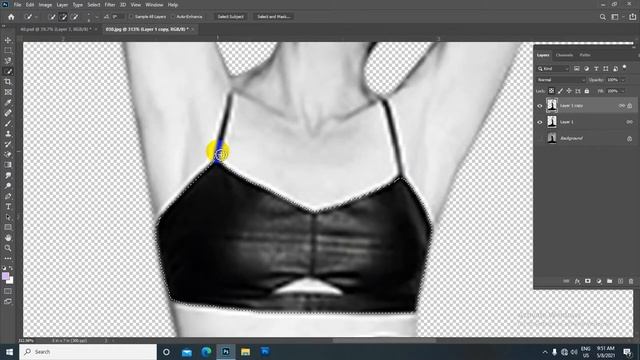Enable Auto-Enhance checkbox
This screenshot has width=640, height=360.
click(x=173, y=17)
